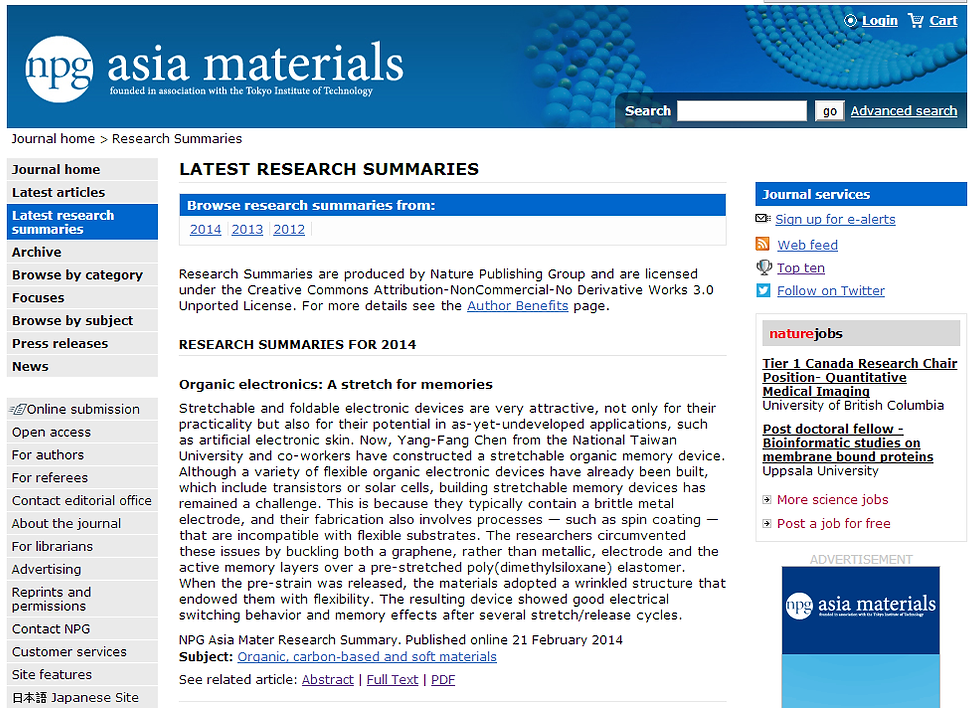Click arrow icon beside More science jobs
Viewport: 980px width, 708px height.
(x=767, y=500)
